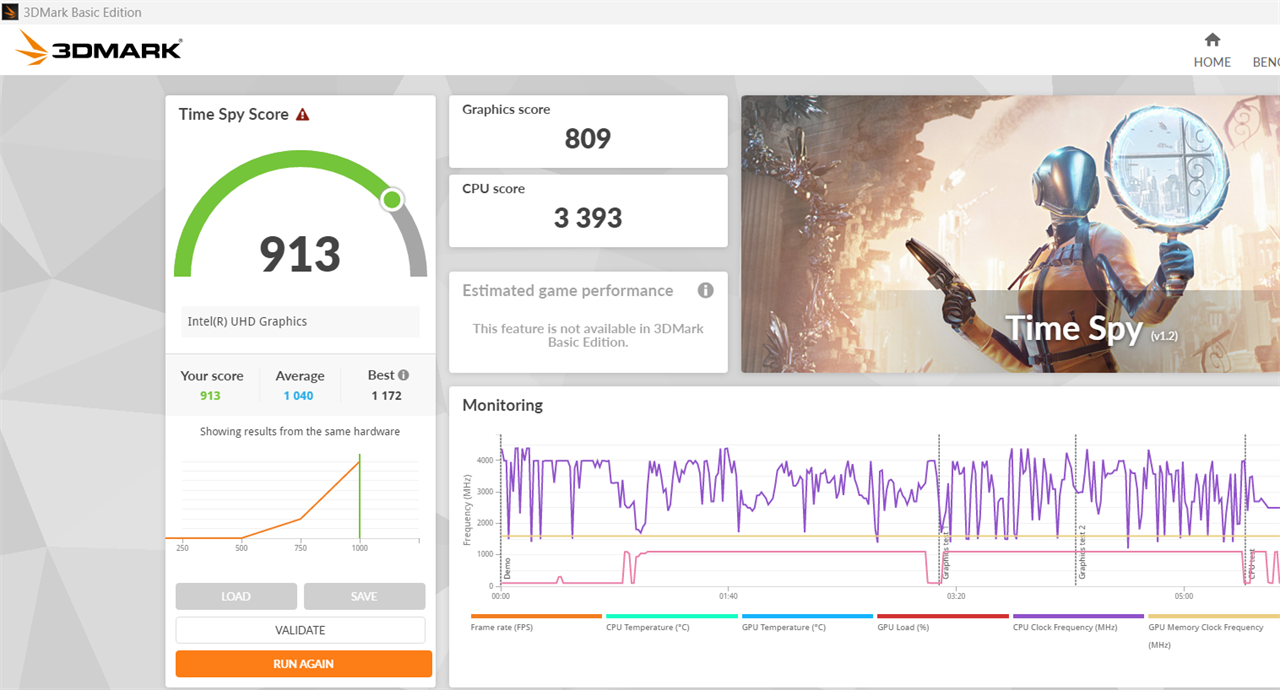Click the green score gauge marker

coord(392,200)
